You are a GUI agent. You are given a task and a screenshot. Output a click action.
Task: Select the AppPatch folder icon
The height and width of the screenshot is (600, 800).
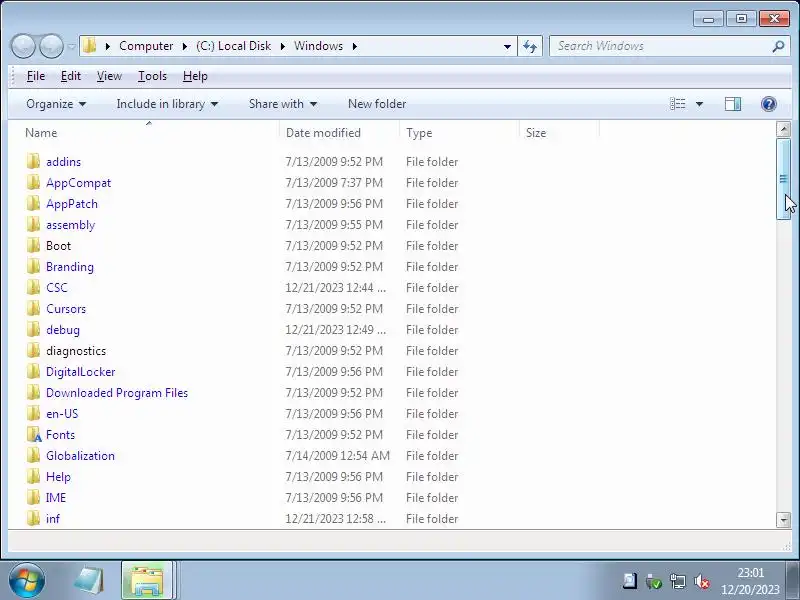33,204
